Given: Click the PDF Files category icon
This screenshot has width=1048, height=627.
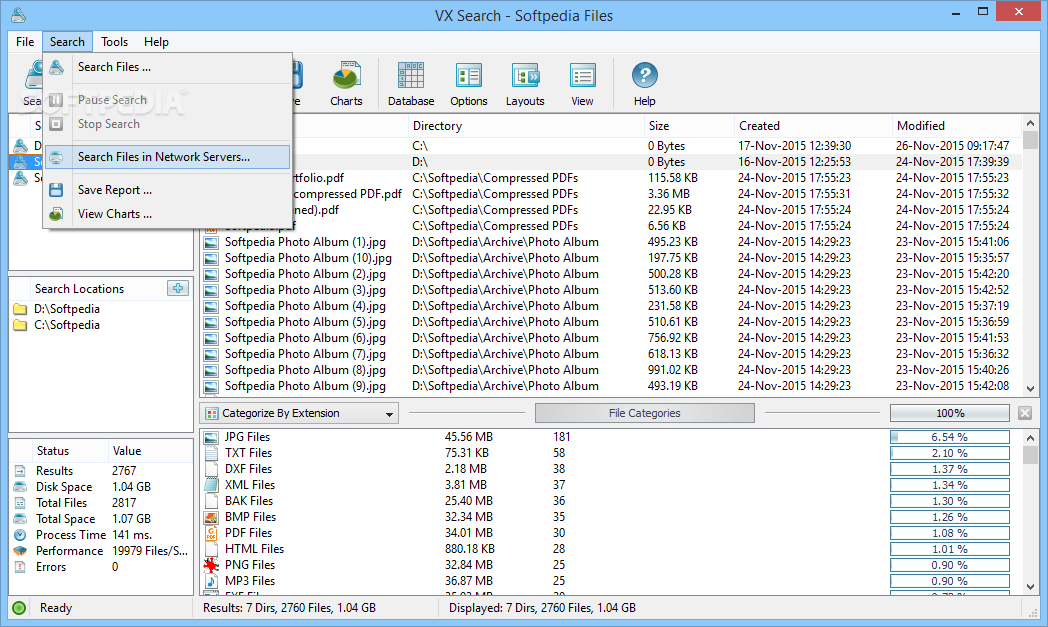Looking at the screenshot, I should click(x=211, y=533).
